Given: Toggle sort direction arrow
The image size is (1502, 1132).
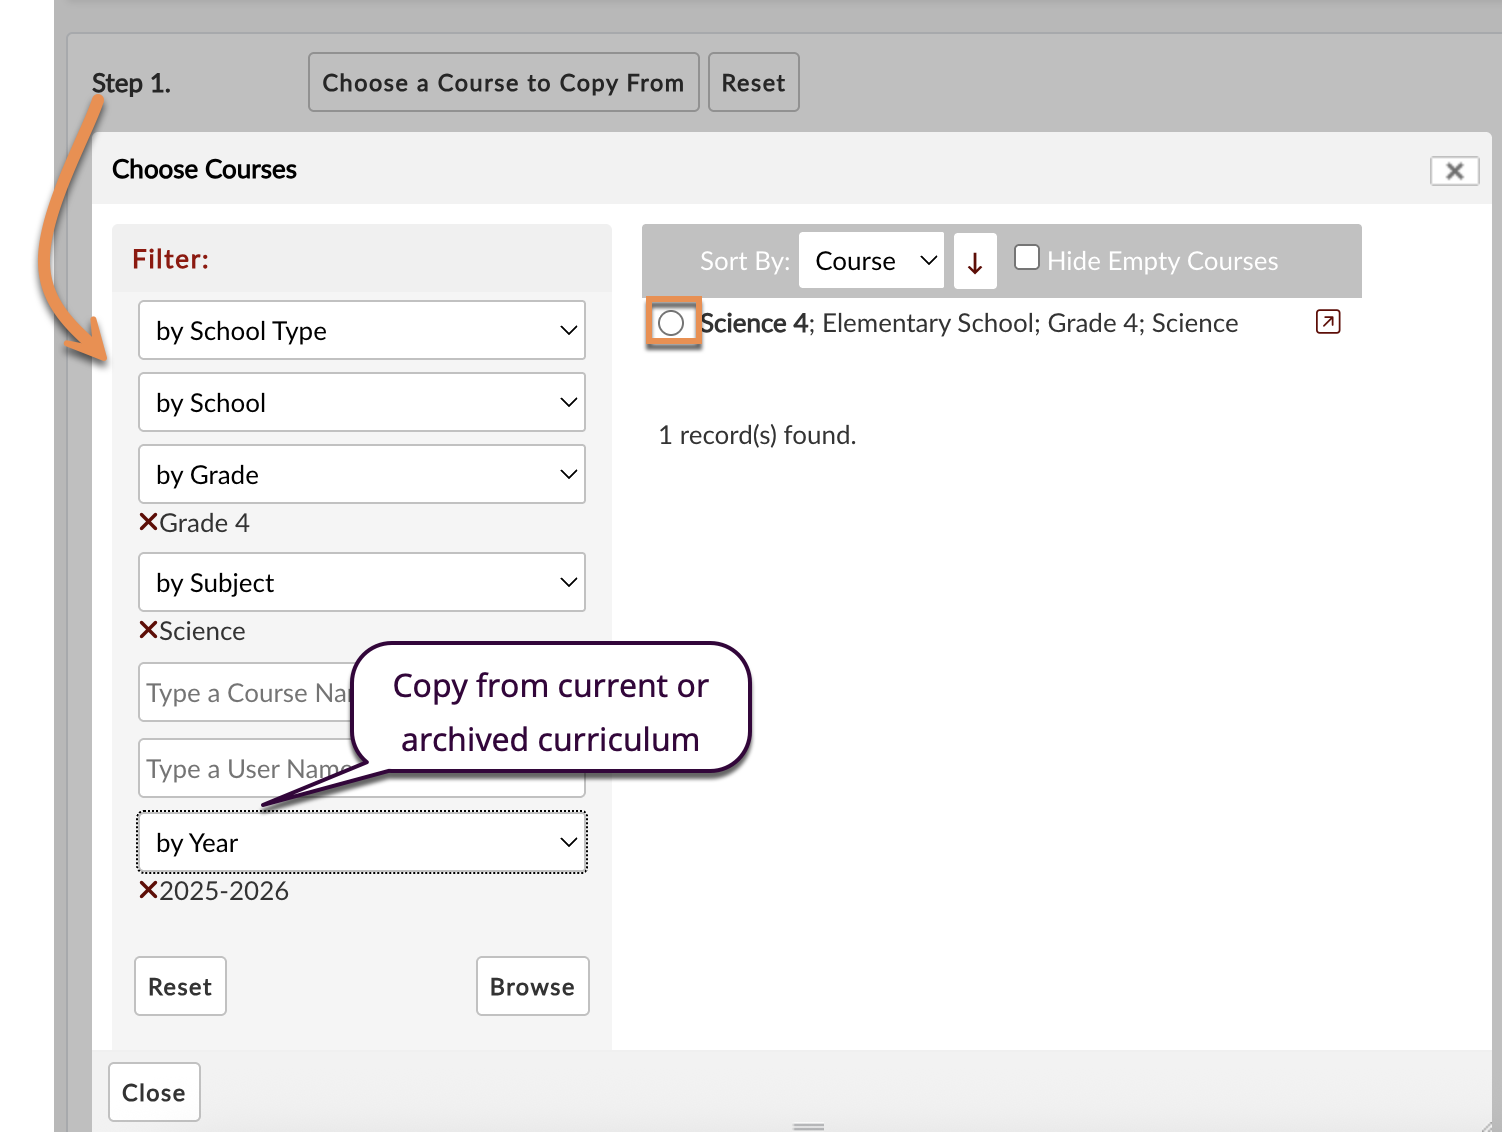Looking at the screenshot, I should [975, 262].
